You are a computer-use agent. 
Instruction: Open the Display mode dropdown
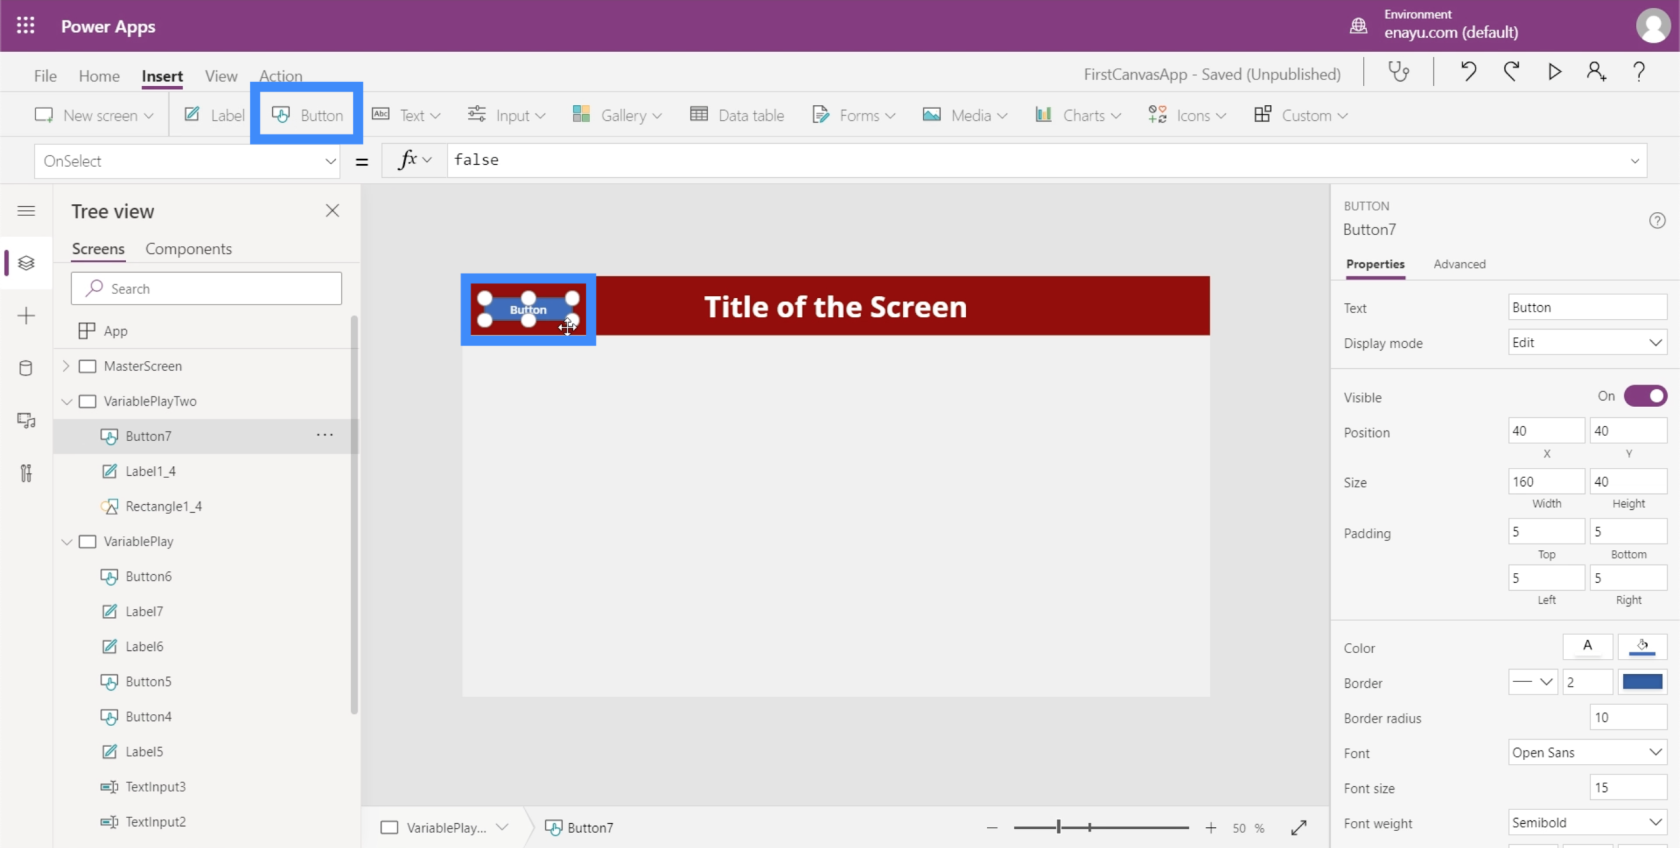click(x=1587, y=342)
